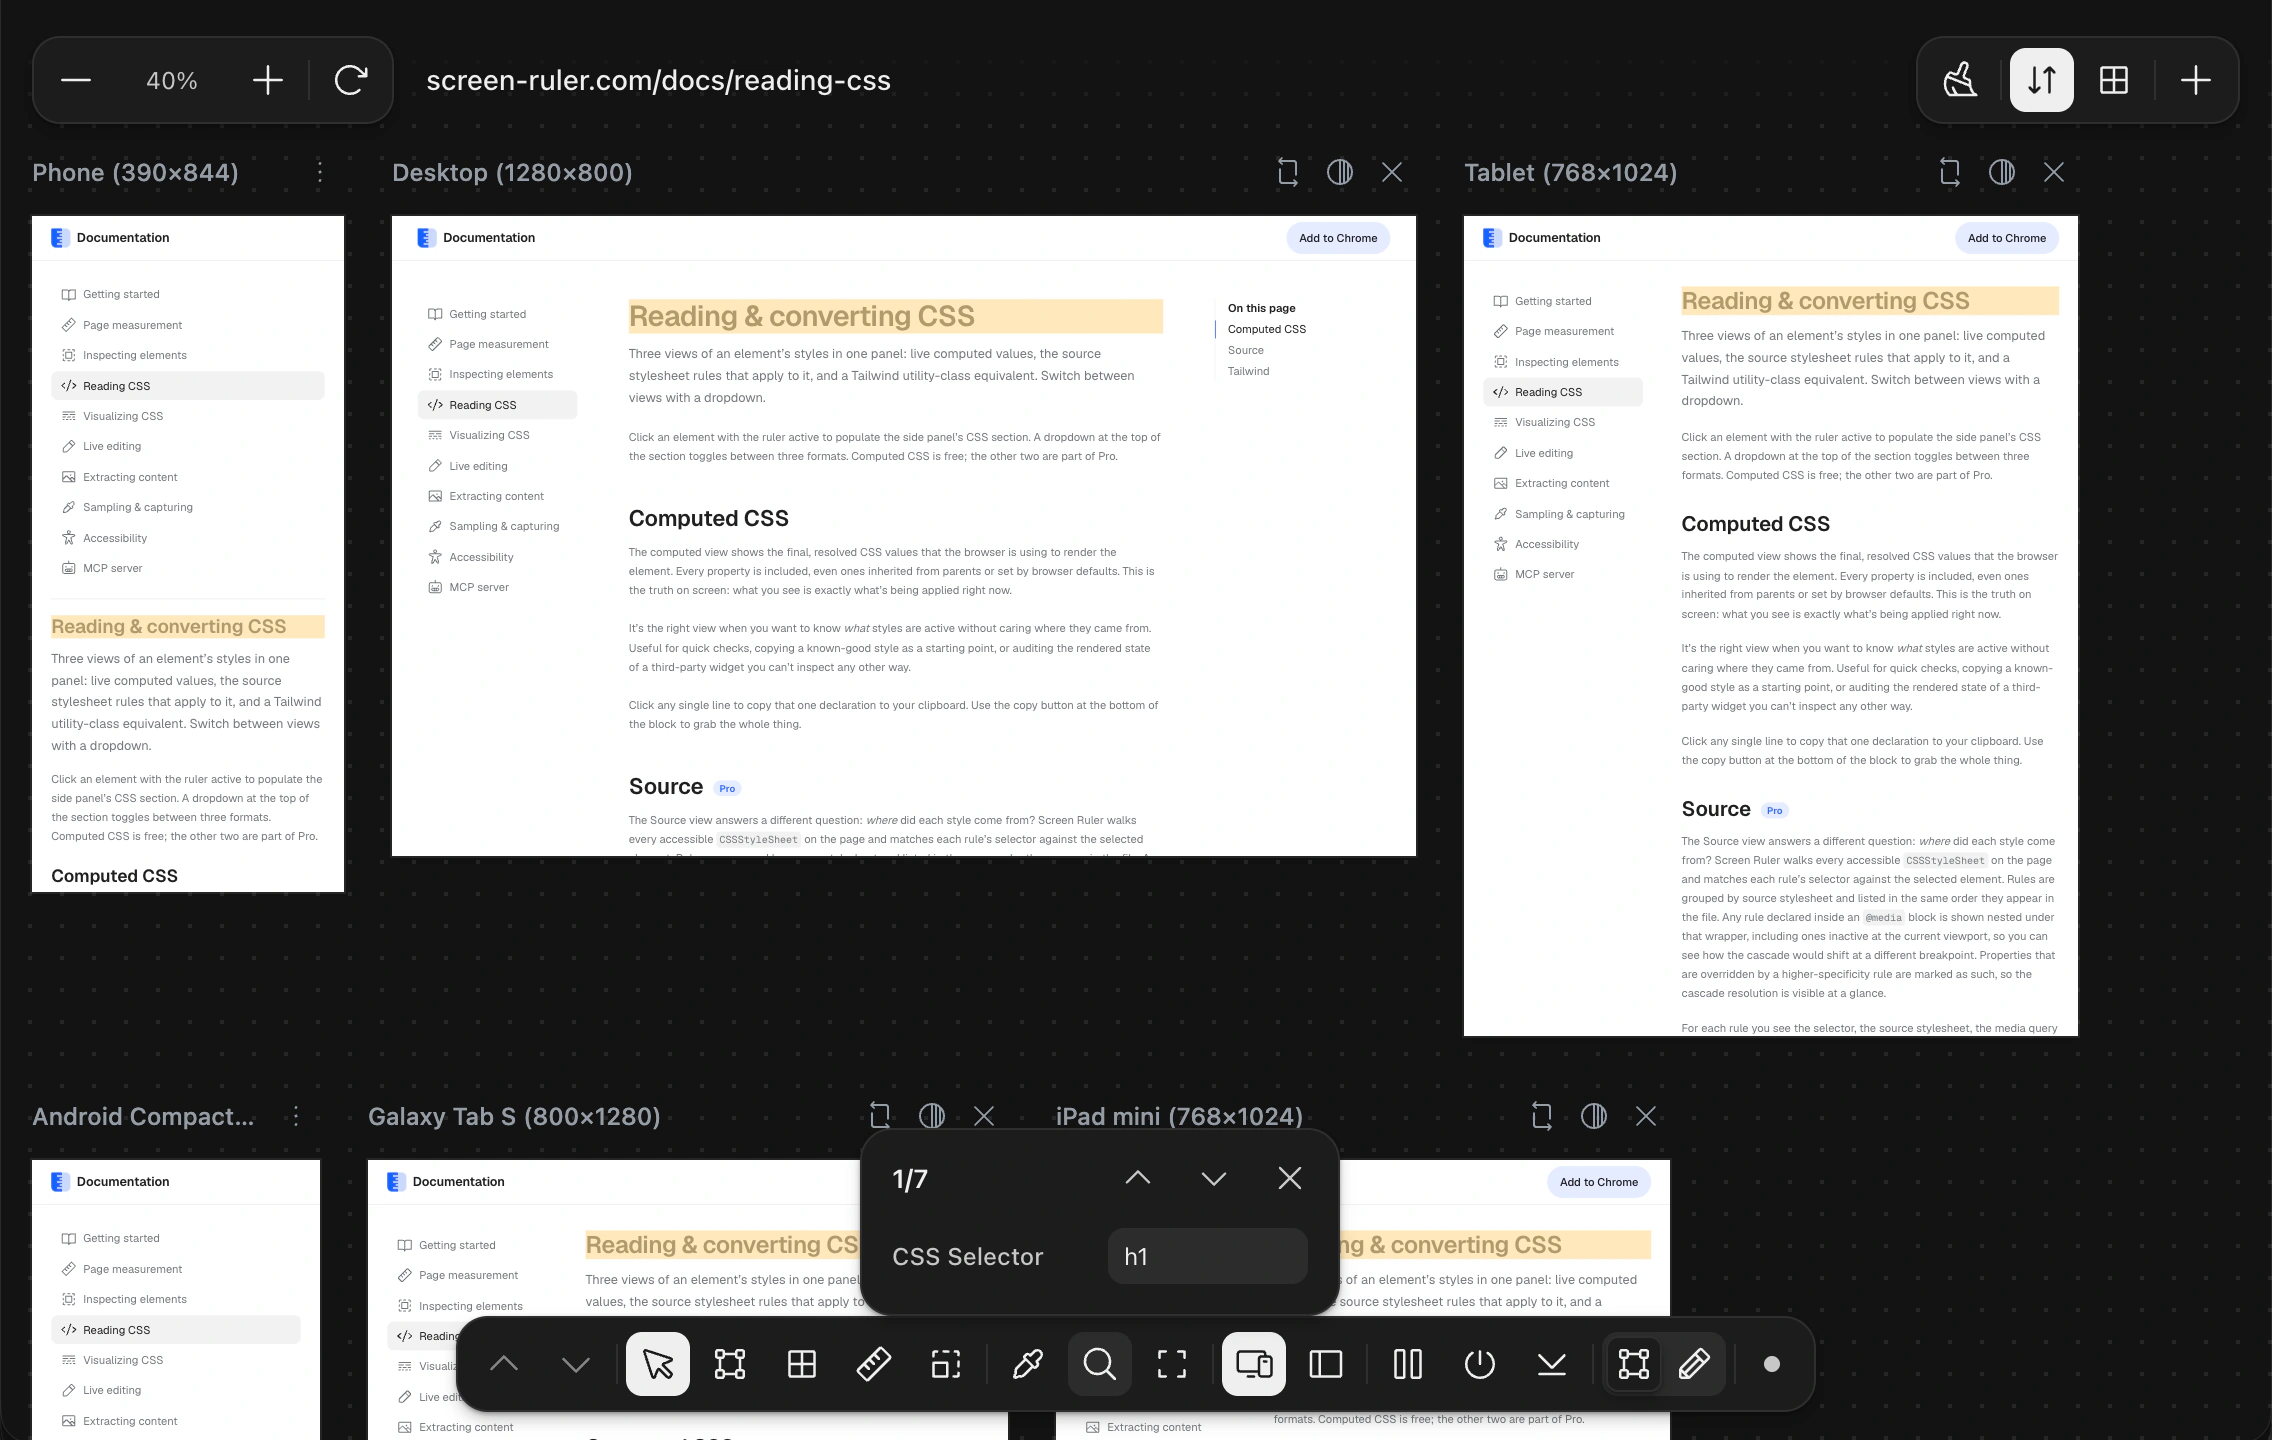Screen dimensions: 2272x1440
Task: Toggle the side panel icon
Action: click(1326, 1364)
